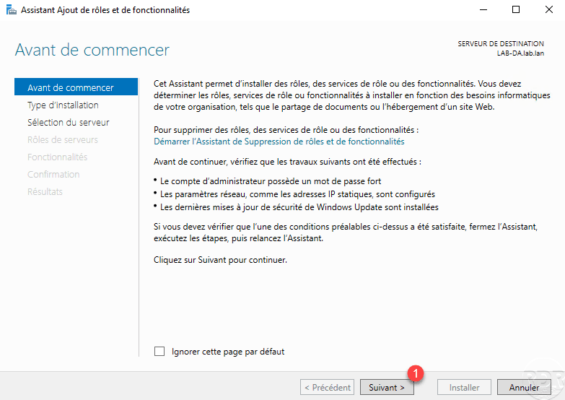The width and height of the screenshot is (565, 400).
Task: Select the Résultats step
Action: click(45, 192)
